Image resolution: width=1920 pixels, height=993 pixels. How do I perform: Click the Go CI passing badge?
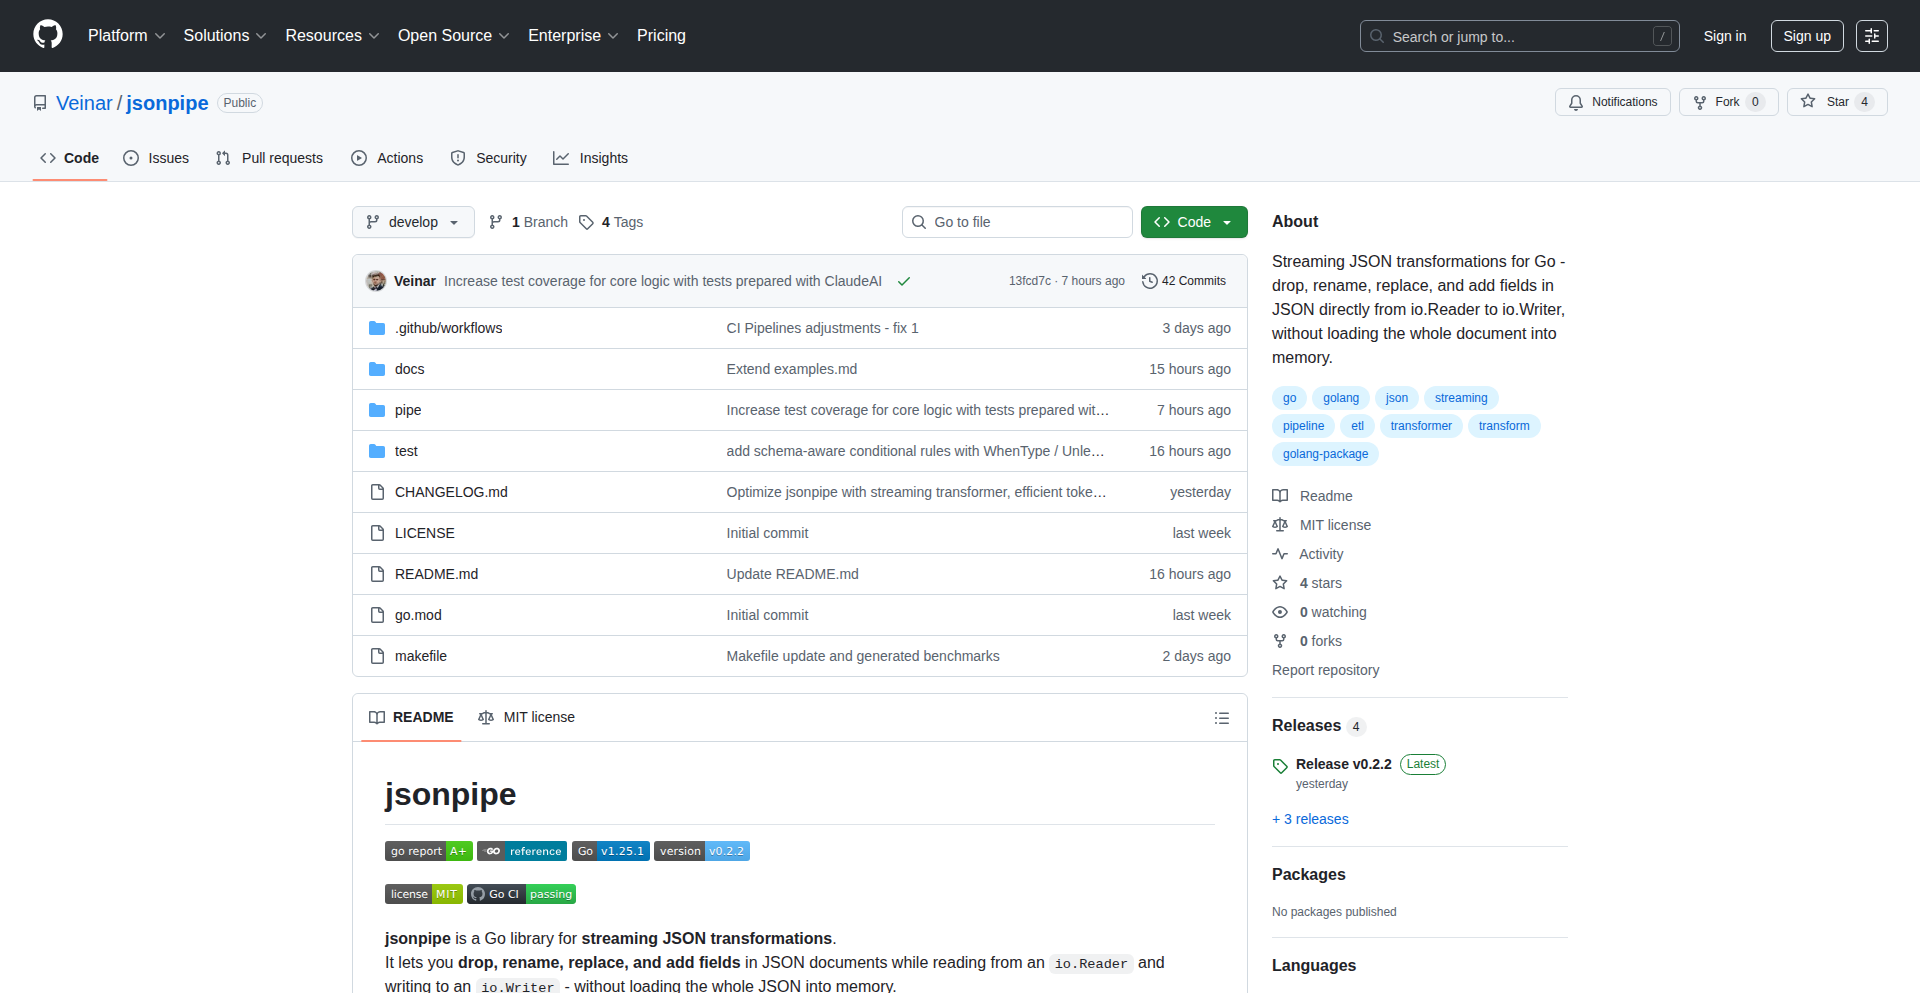[521, 894]
